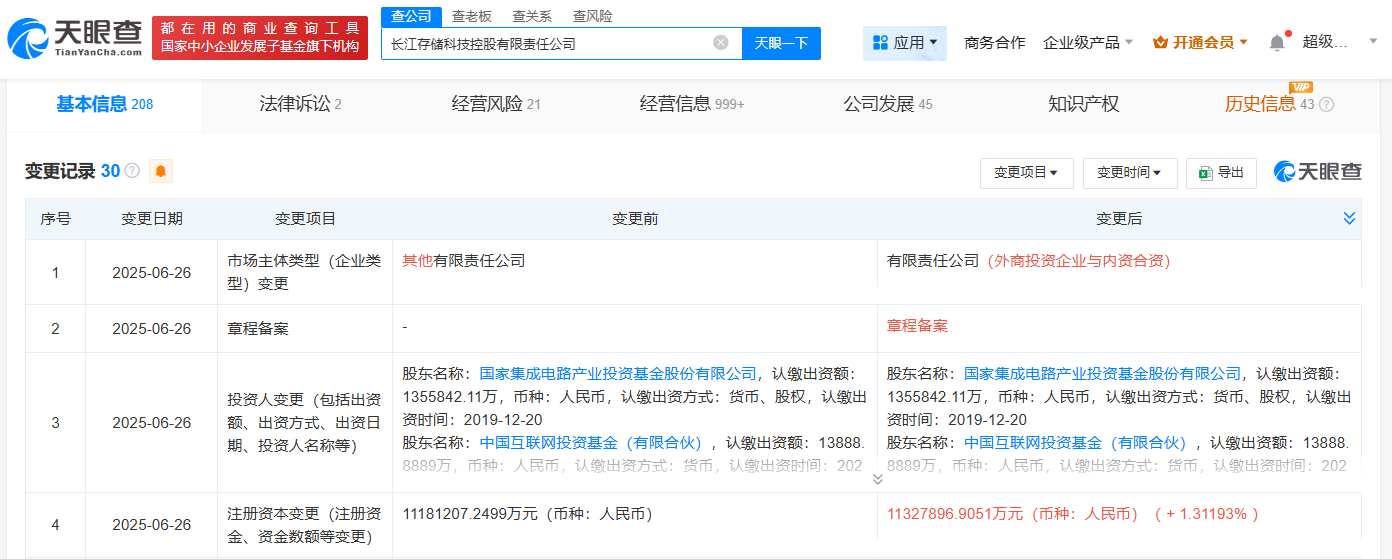The width and height of the screenshot is (1392, 559).
Task: Click the help icon beside 历史信息 43
Action: point(1327,104)
